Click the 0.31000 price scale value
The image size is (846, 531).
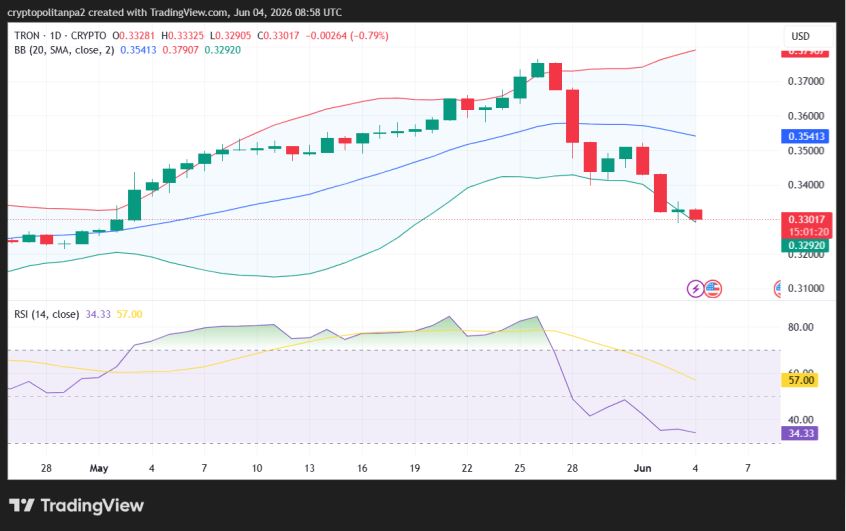(806, 288)
